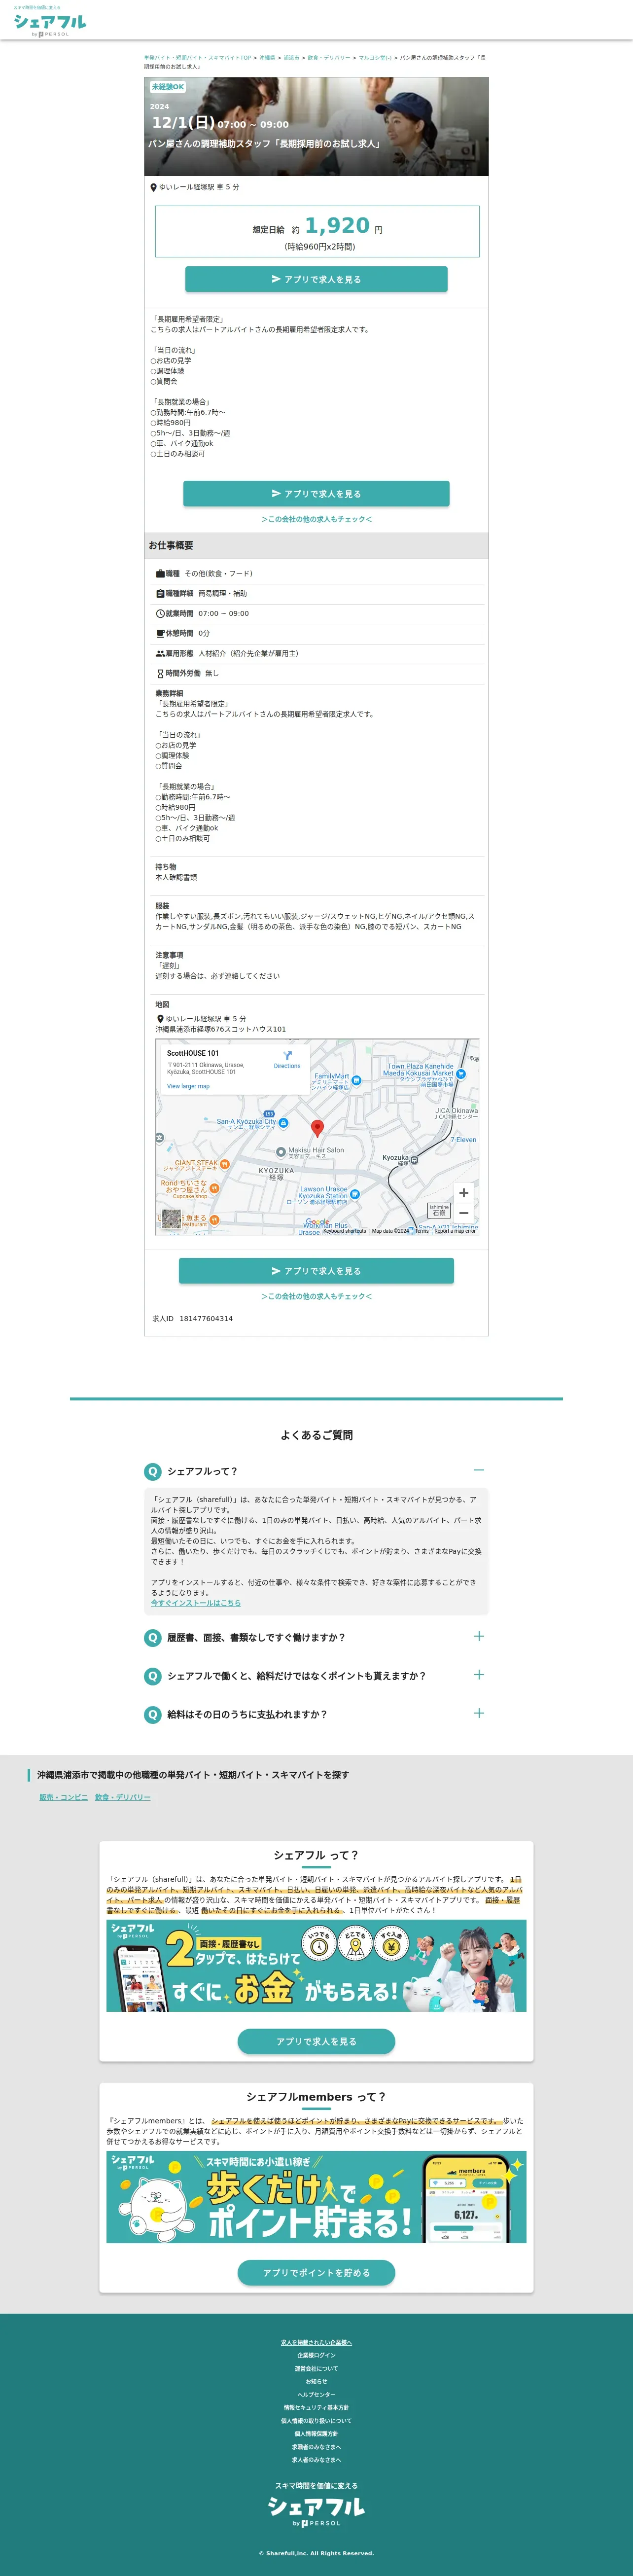Screen dimensions: 633x2576
Task: Click the job hero image banner
Action: tap(316, 126)
